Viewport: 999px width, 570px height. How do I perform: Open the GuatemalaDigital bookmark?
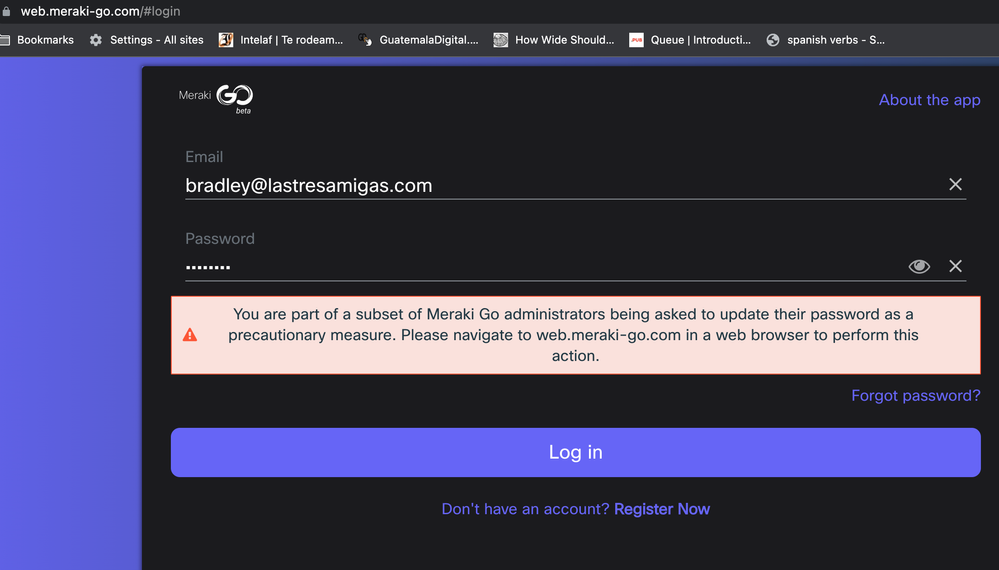point(418,40)
